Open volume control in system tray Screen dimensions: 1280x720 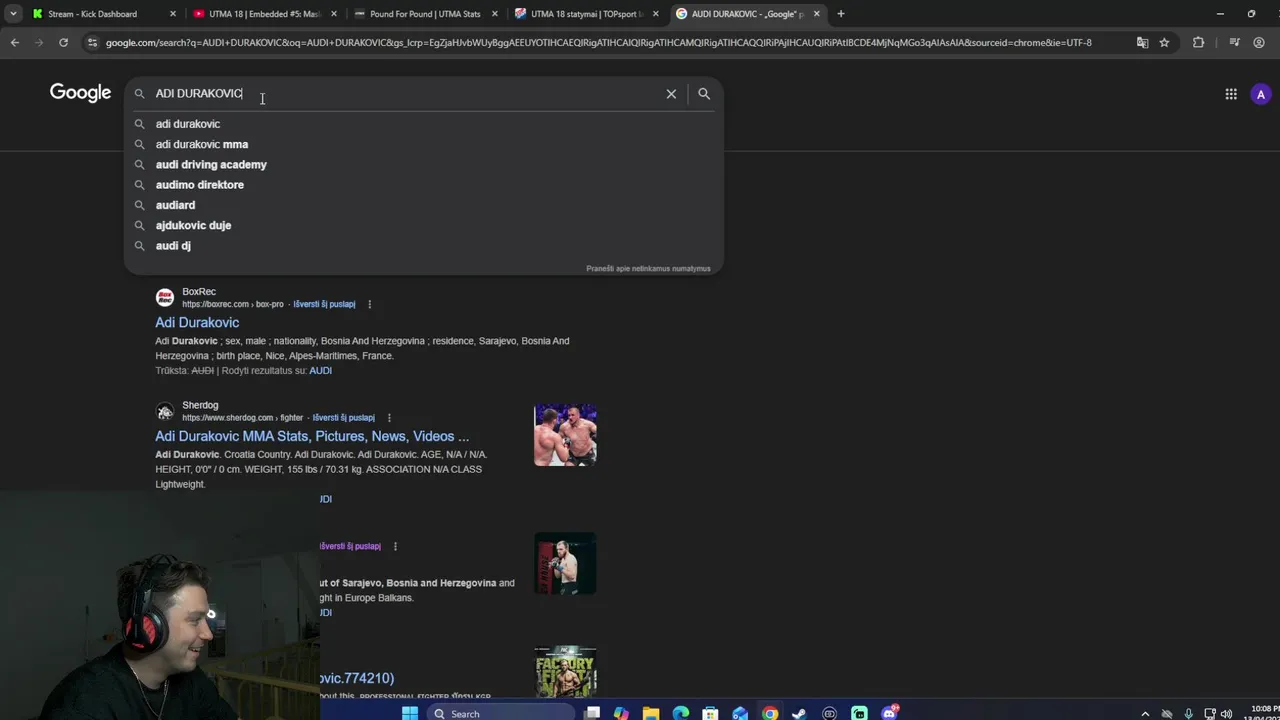point(1226,713)
